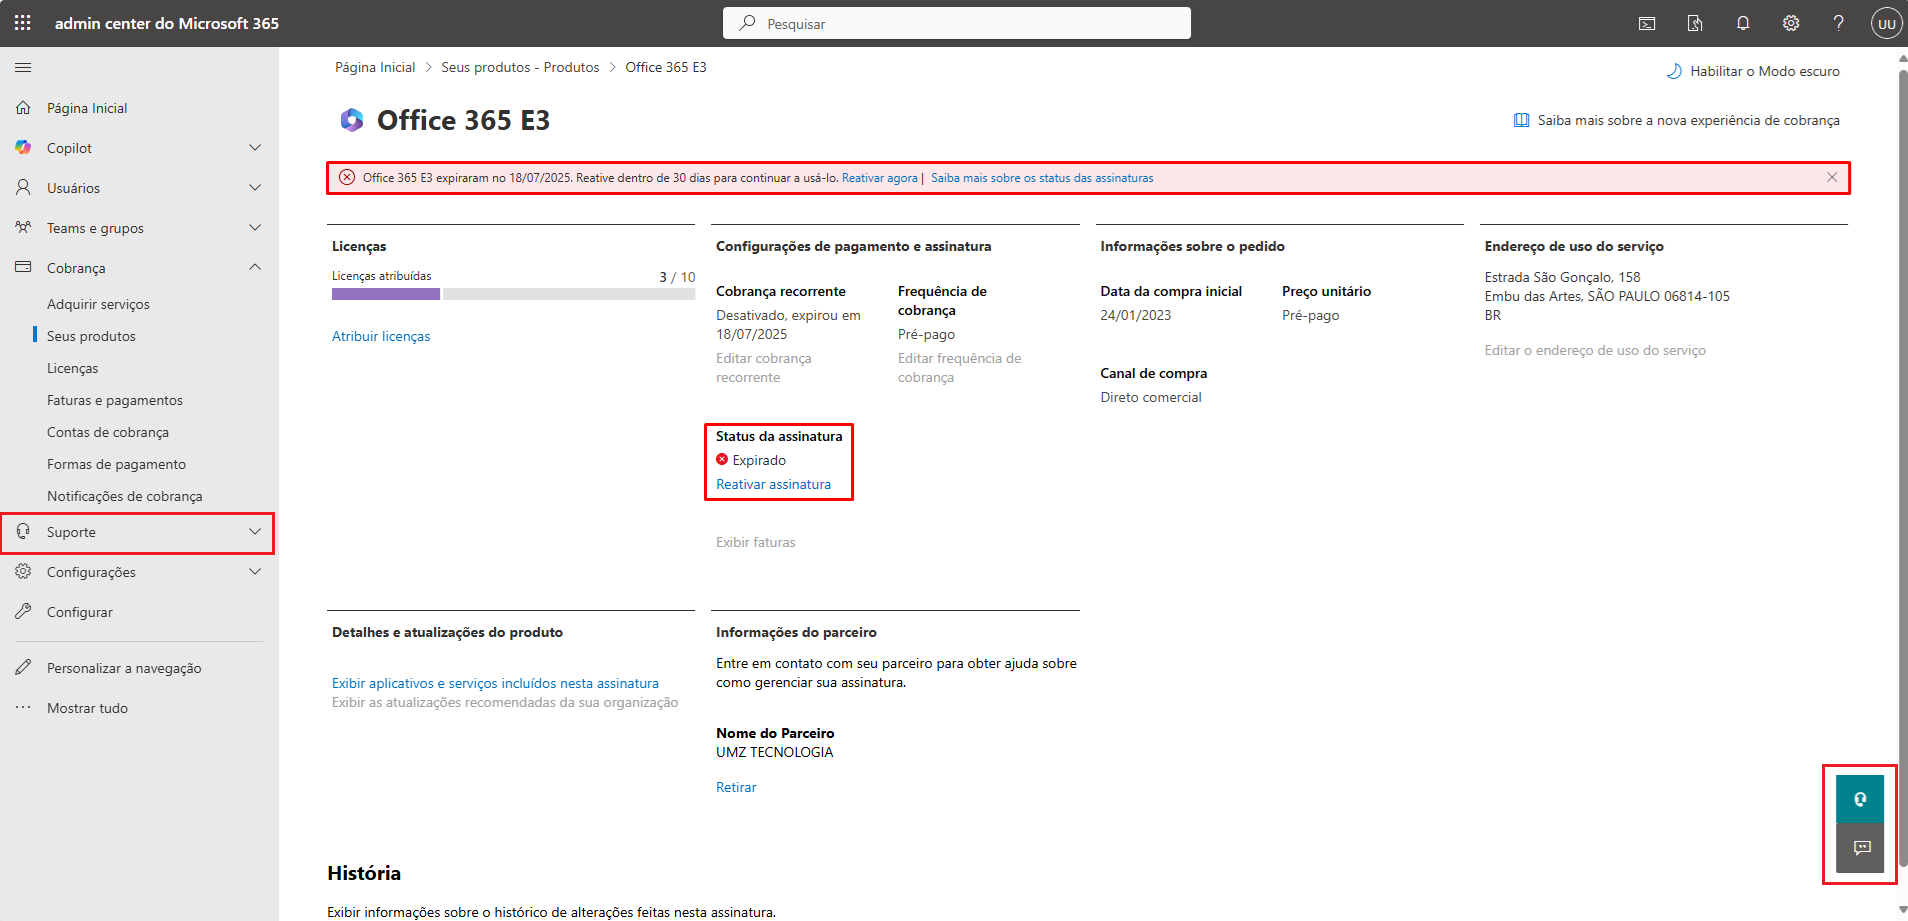Expand the Usuários menu chevron

(255, 187)
